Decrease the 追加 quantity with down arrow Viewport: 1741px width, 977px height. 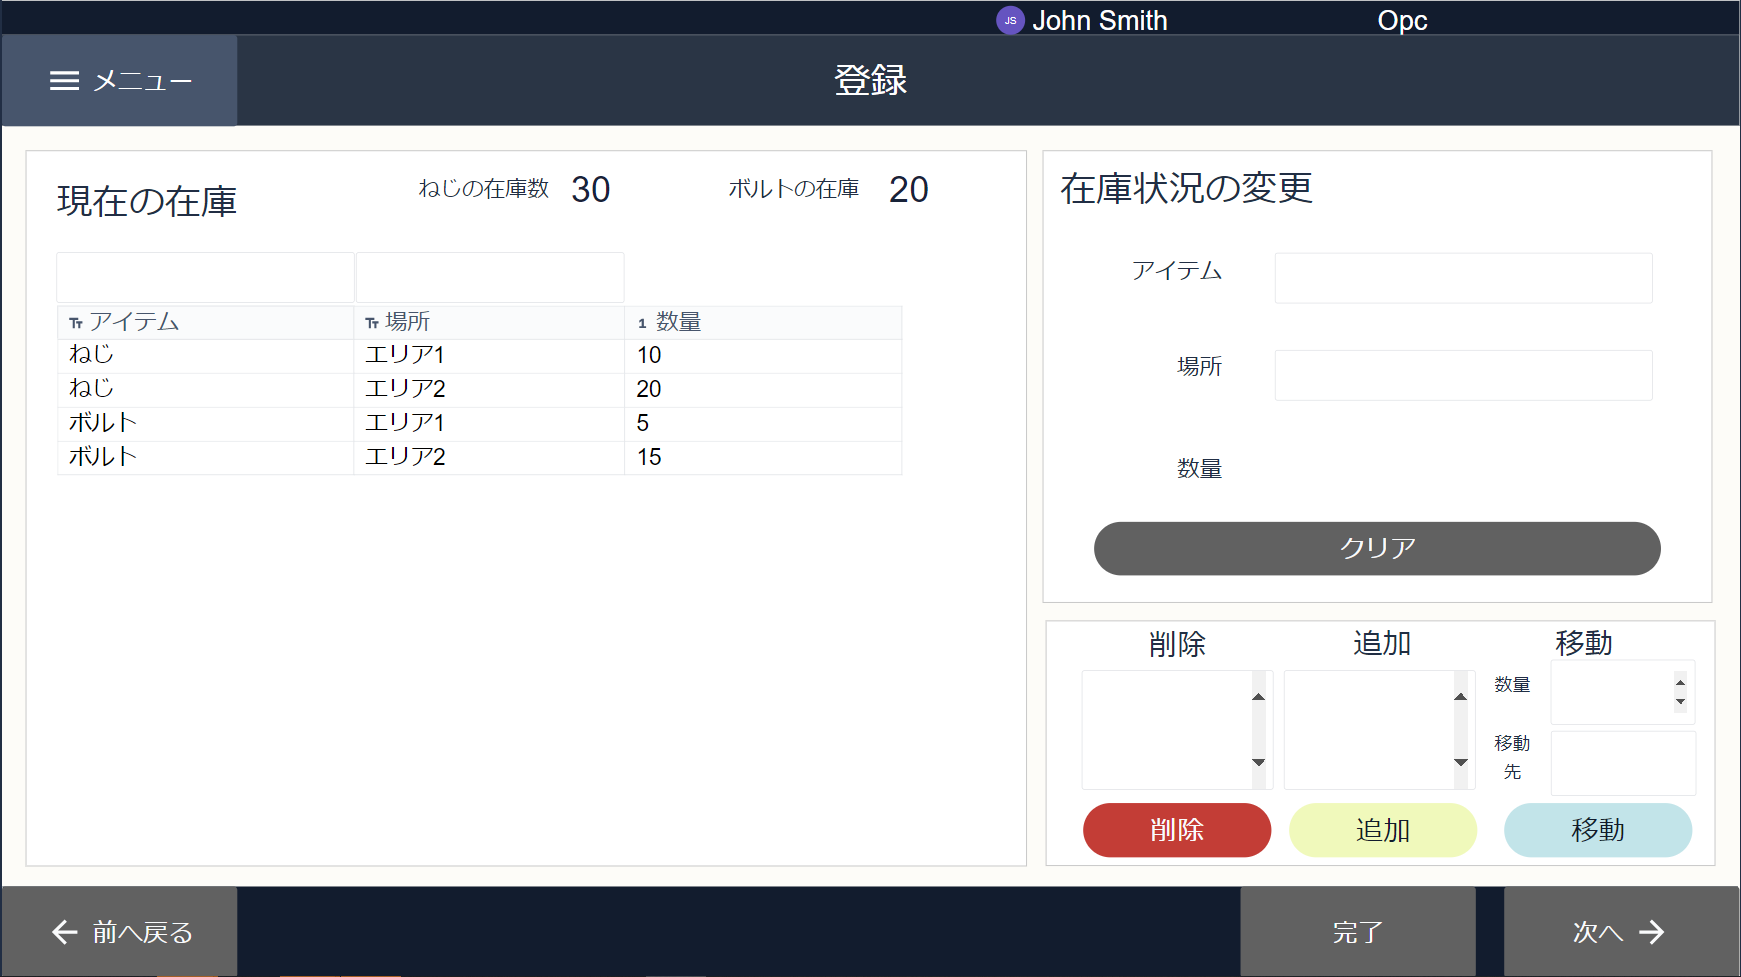(1461, 762)
